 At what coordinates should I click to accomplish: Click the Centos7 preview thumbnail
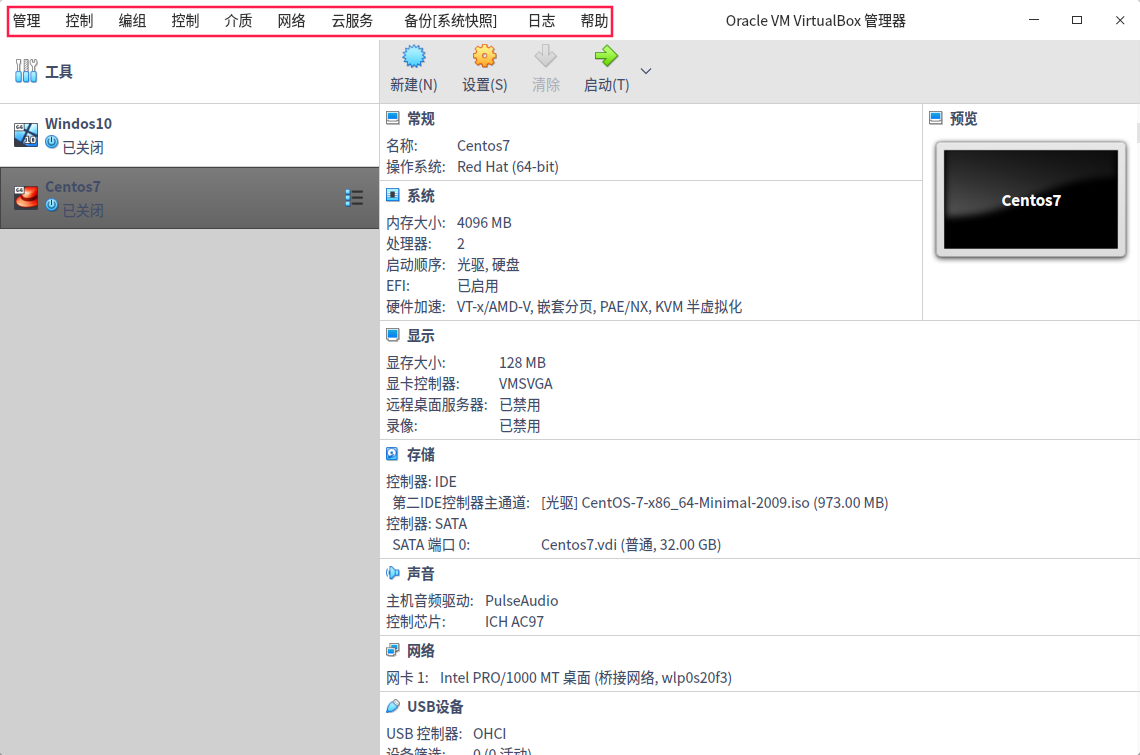pos(1031,199)
